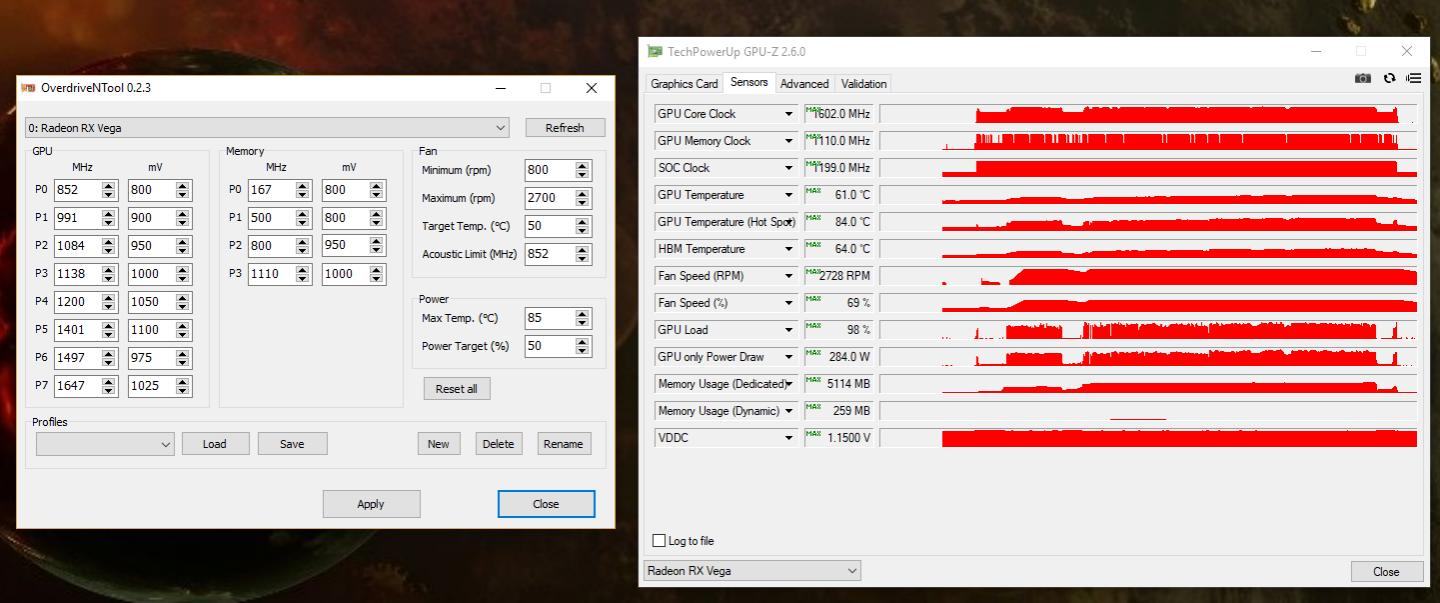Click the Memory P3 MHz field showing 1110
The width and height of the screenshot is (1440, 603).
pos(271,274)
